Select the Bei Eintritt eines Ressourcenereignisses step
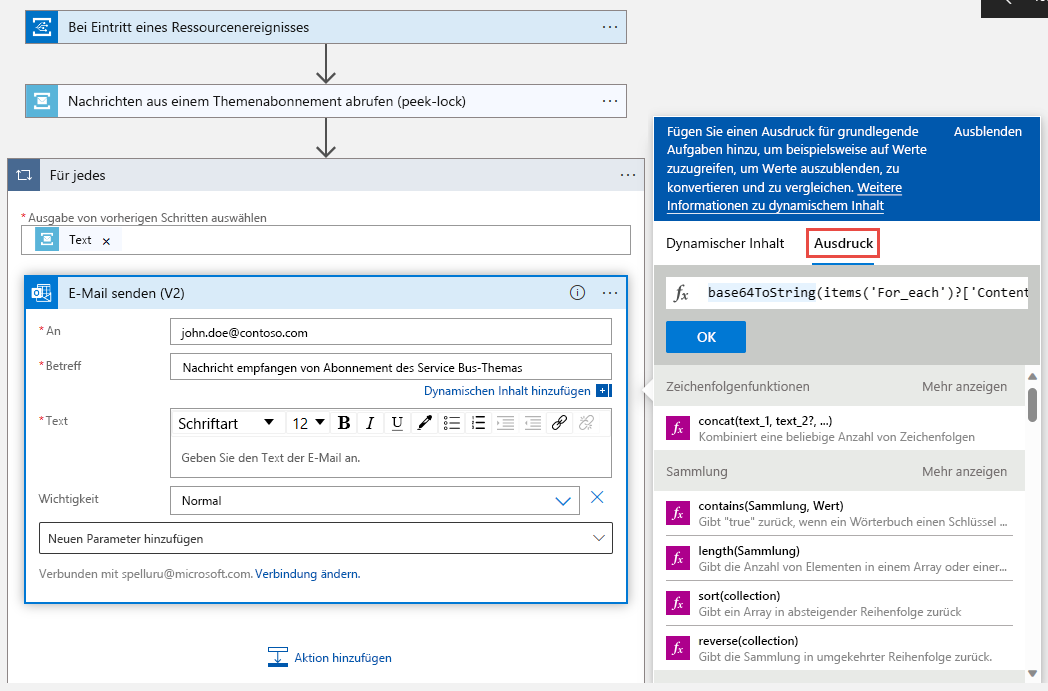 [x=325, y=27]
